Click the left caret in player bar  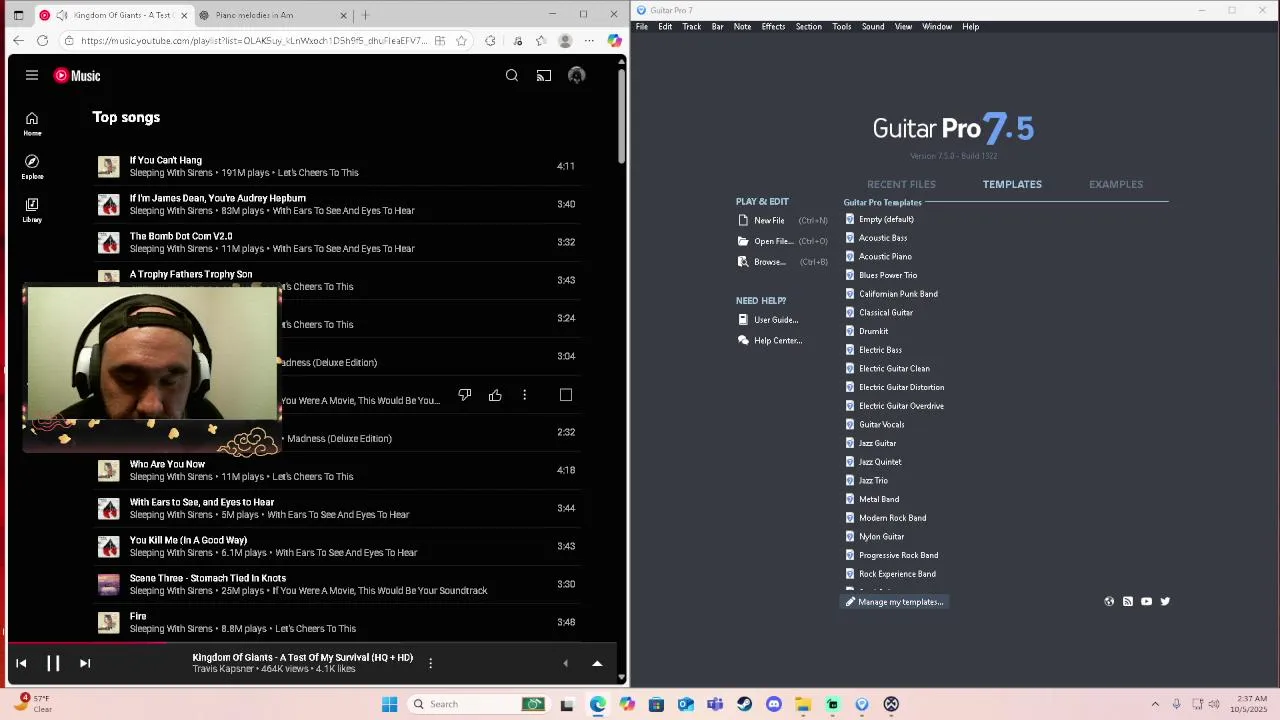point(565,663)
